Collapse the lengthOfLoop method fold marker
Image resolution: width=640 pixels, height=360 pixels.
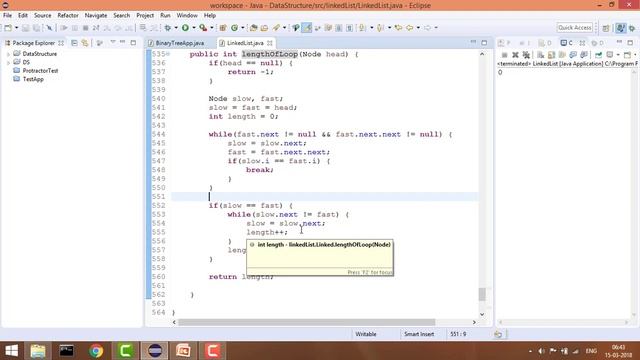168,54
